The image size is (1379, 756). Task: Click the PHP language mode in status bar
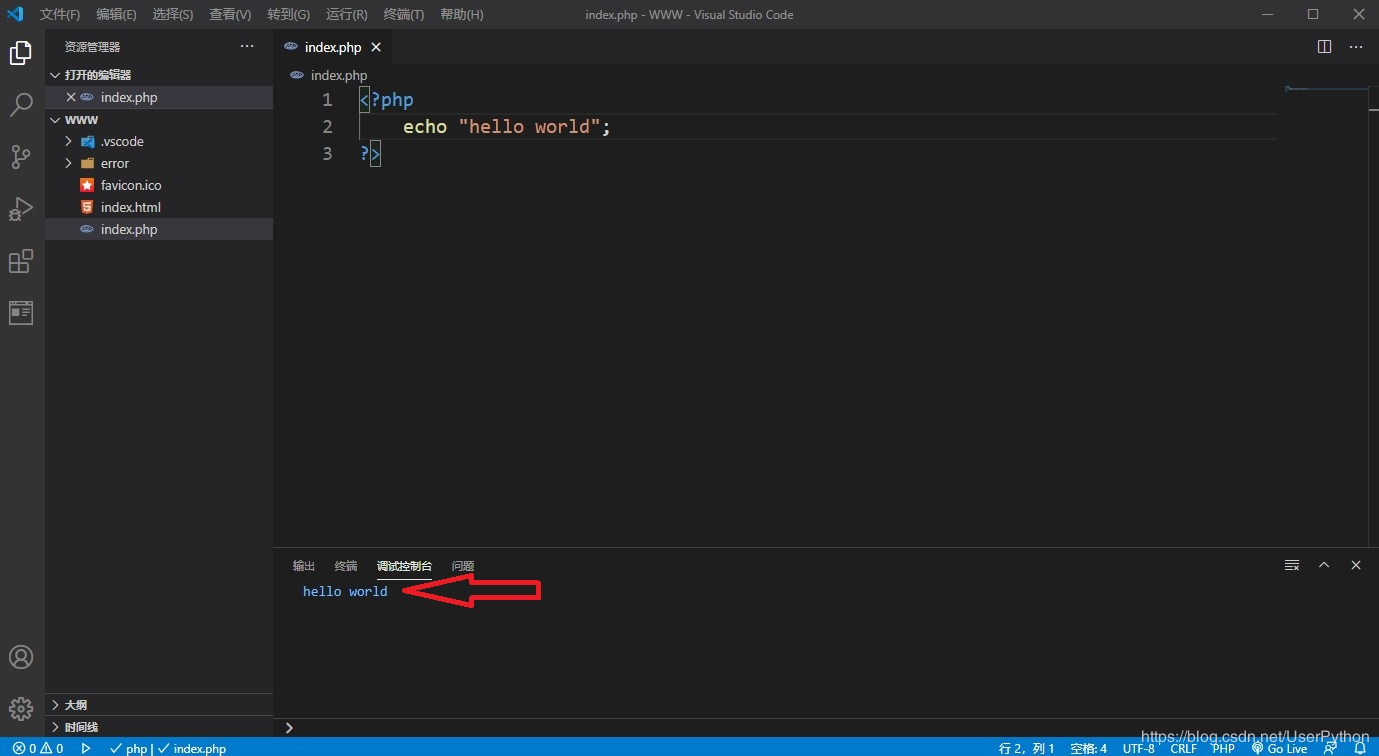coord(1223,748)
